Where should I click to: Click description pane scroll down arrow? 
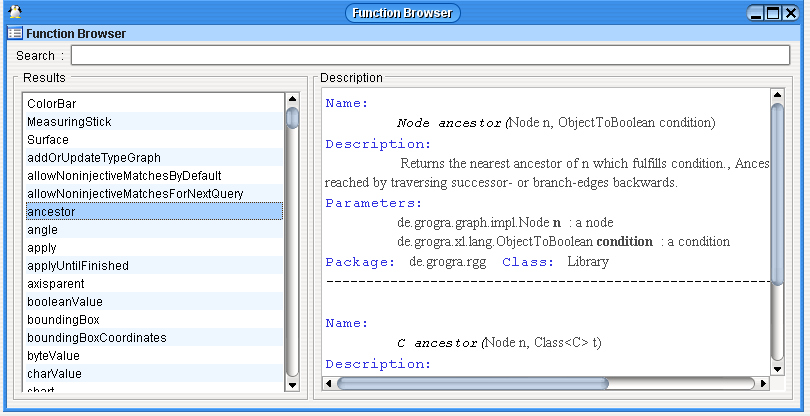777,366
